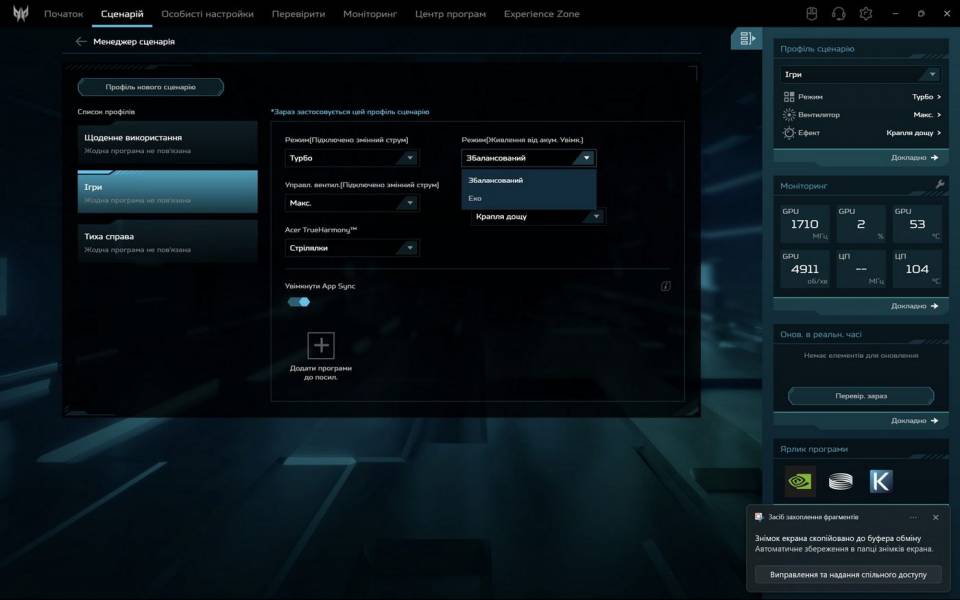Image resolution: width=960 pixels, height=600 pixels.
Task: Toggle the Увімкнути App Sync switch
Action: click(x=299, y=302)
